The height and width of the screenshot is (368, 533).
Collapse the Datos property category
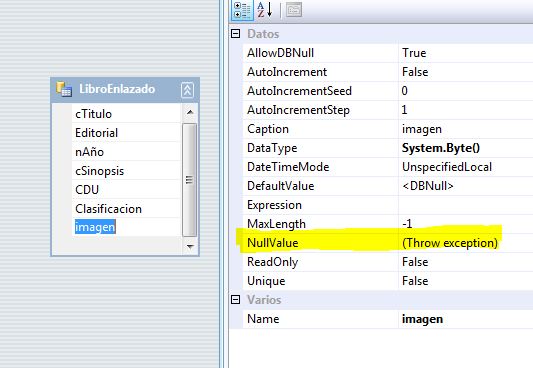click(x=236, y=34)
